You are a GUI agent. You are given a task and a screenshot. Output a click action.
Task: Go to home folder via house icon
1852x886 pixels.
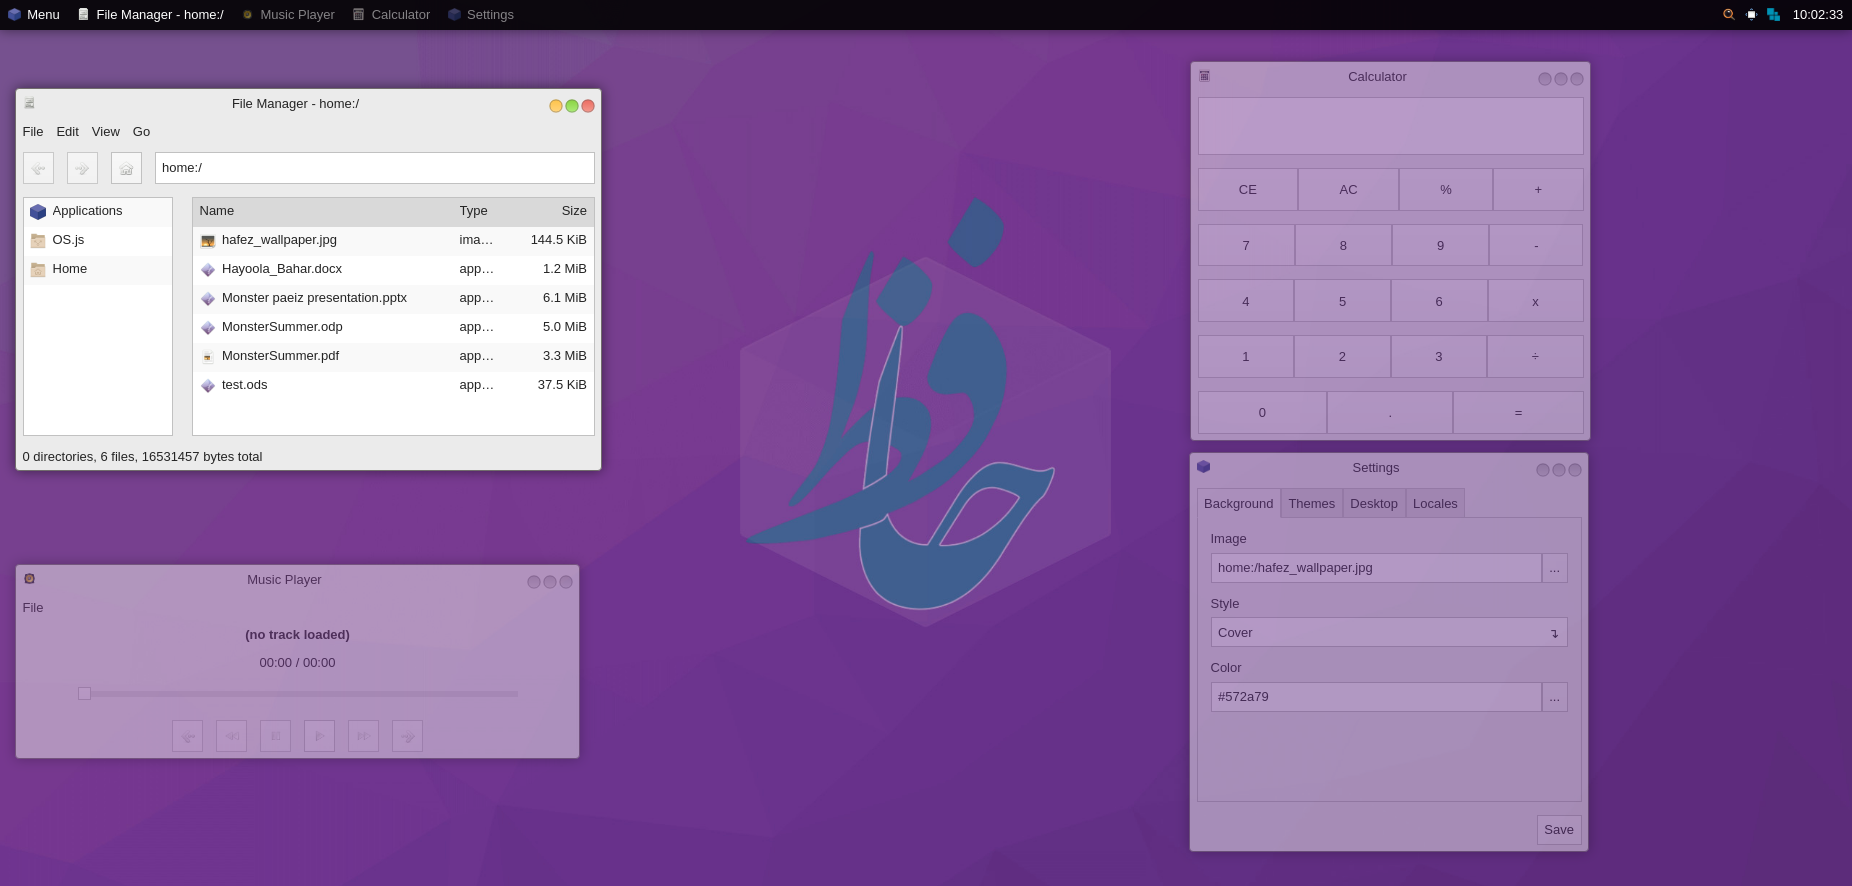point(126,168)
